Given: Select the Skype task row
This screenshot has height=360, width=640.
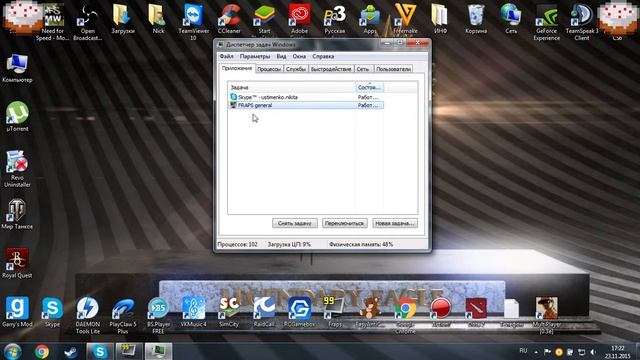Looking at the screenshot, I should click(306, 97).
